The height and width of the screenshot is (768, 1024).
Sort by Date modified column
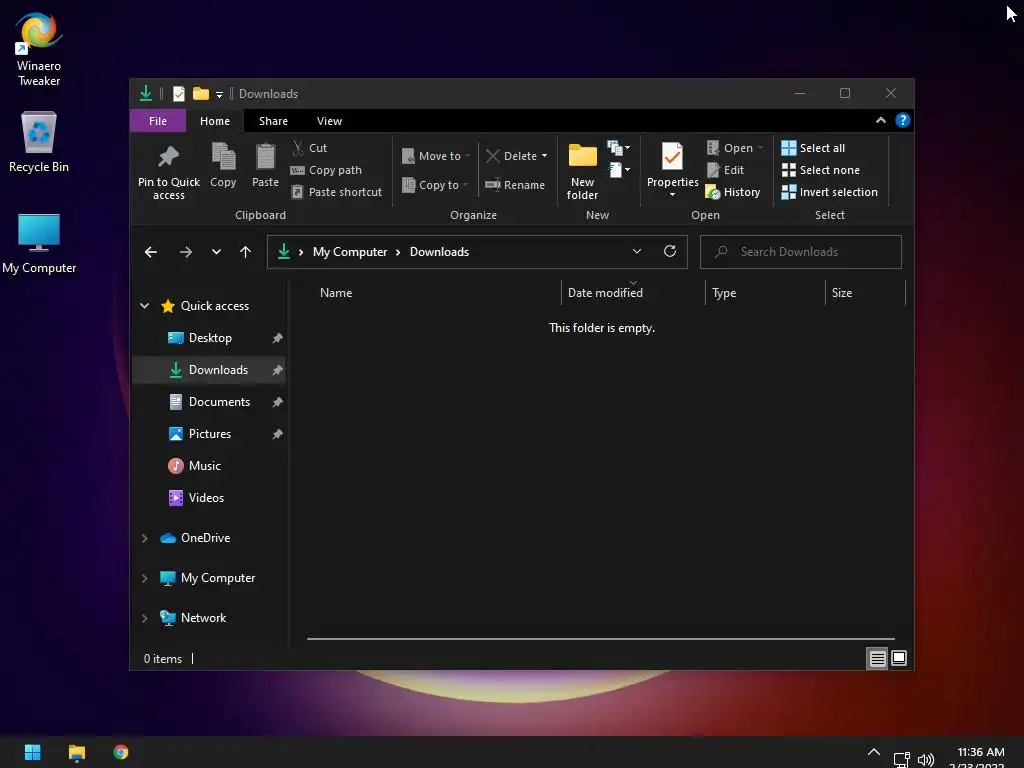(x=605, y=293)
